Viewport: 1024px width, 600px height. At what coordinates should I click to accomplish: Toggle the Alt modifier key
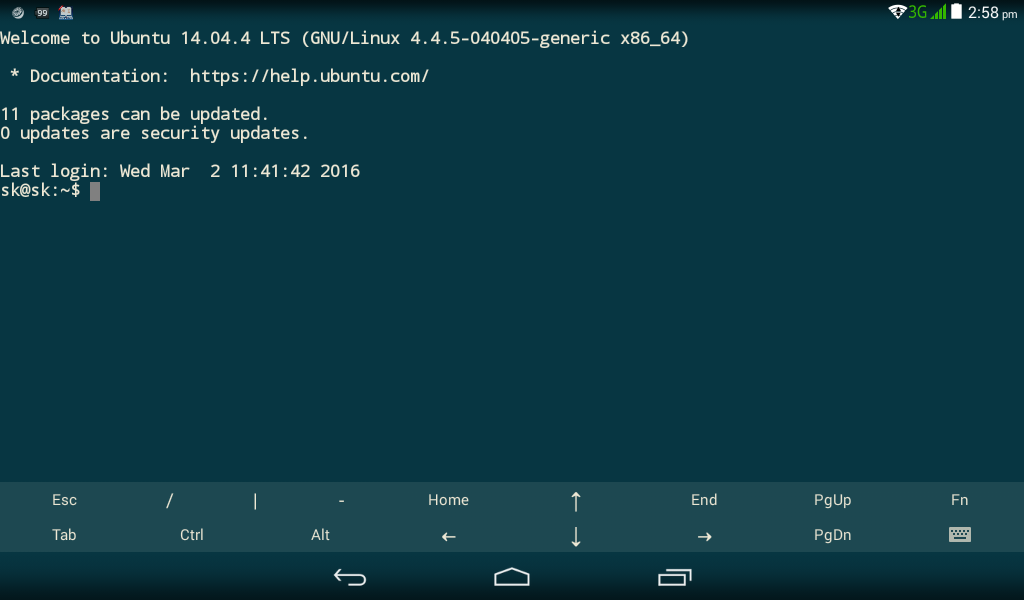320,535
